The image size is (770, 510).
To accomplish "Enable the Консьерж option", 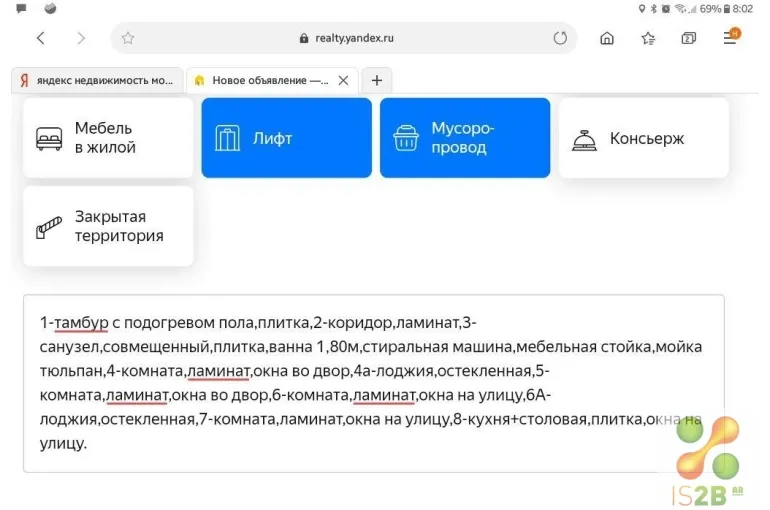I will (644, 138).
